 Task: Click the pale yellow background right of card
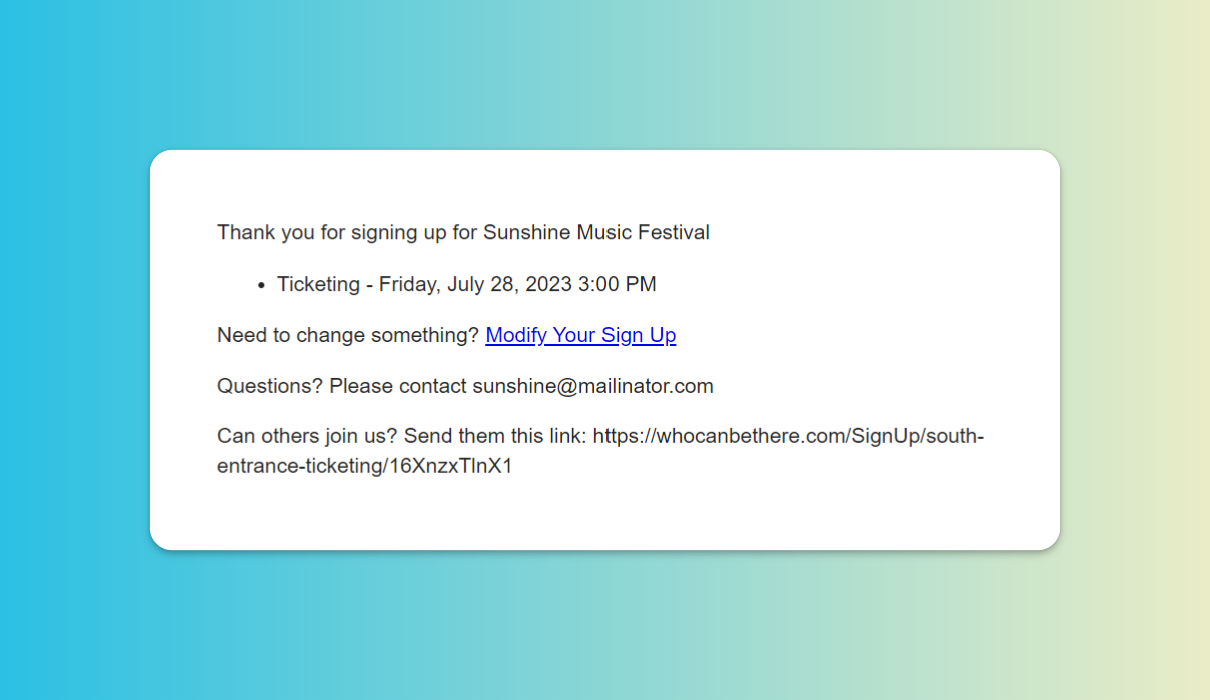(1135, 350)
